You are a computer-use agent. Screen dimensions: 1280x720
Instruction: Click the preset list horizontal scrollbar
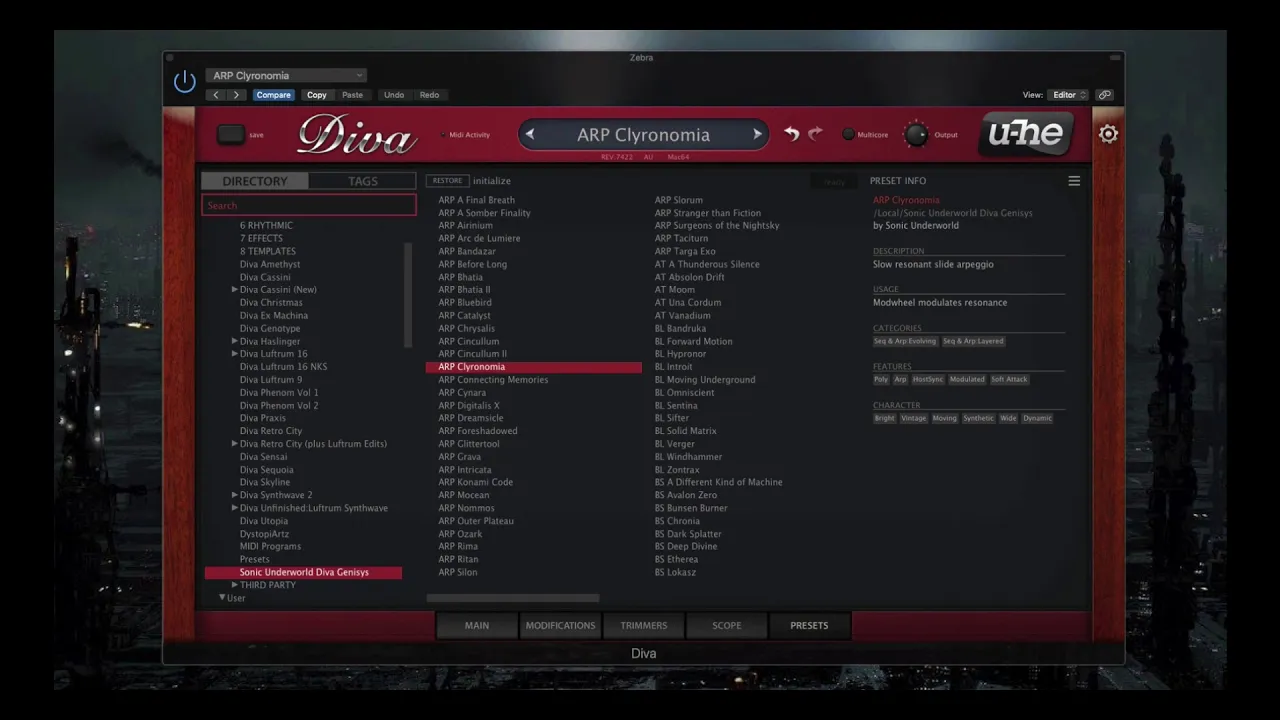(x=513, y=599)
